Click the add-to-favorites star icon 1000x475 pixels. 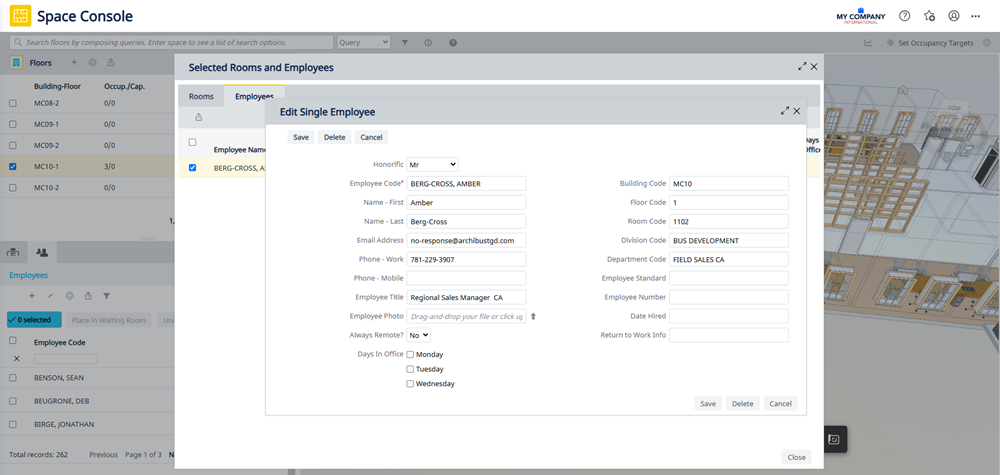[930, 16]
